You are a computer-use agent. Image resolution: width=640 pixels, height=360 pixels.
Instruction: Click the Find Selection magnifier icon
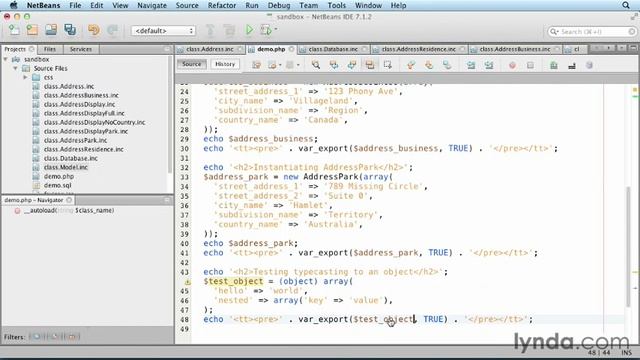point(316,65)
